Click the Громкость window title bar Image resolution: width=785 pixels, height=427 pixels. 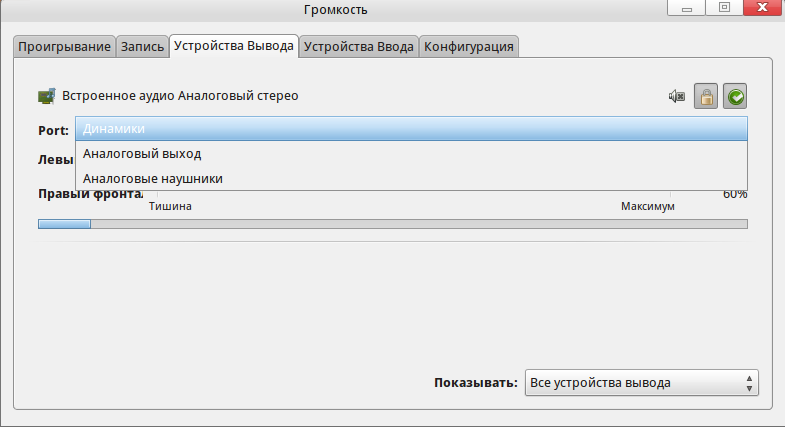(335, 10)
